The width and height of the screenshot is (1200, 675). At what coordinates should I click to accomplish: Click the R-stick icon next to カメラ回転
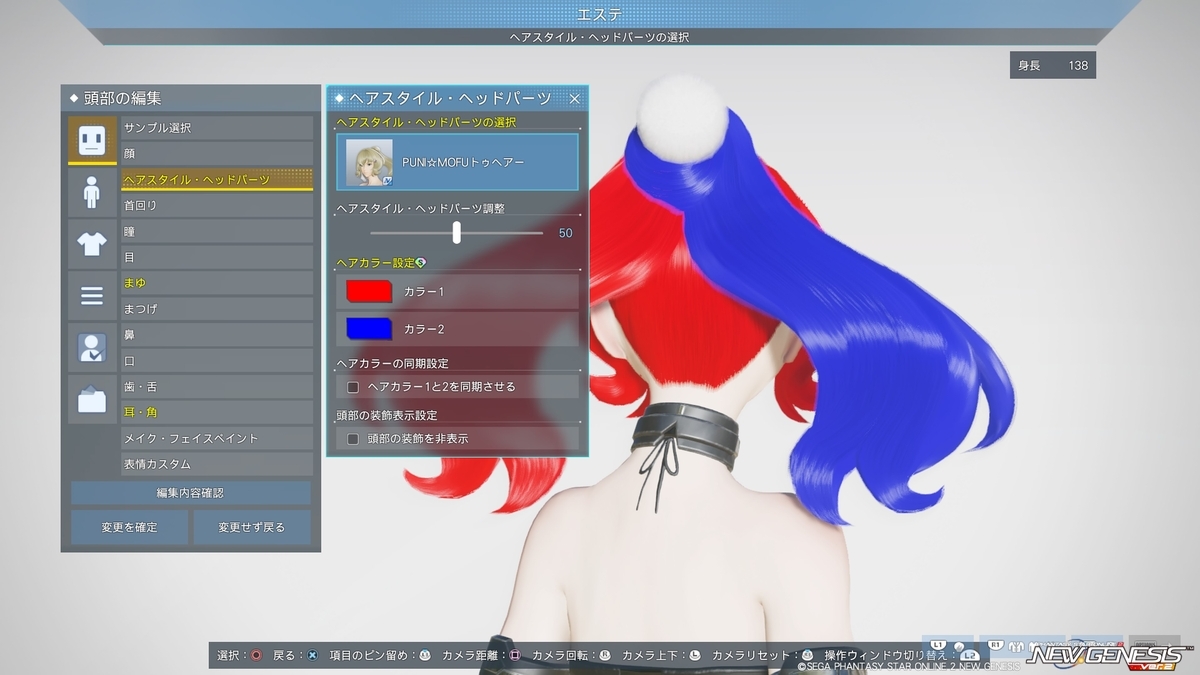coord(605,655)
